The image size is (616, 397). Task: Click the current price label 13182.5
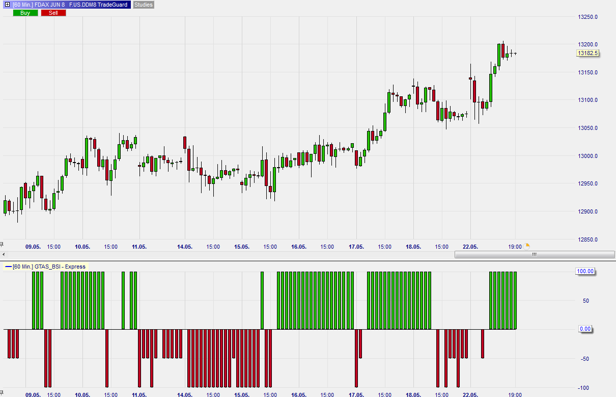tap(588, 53)
